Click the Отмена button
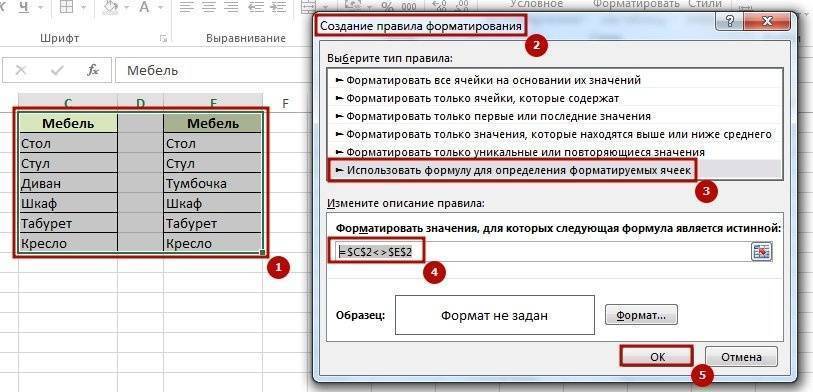 tap(741, 357)
